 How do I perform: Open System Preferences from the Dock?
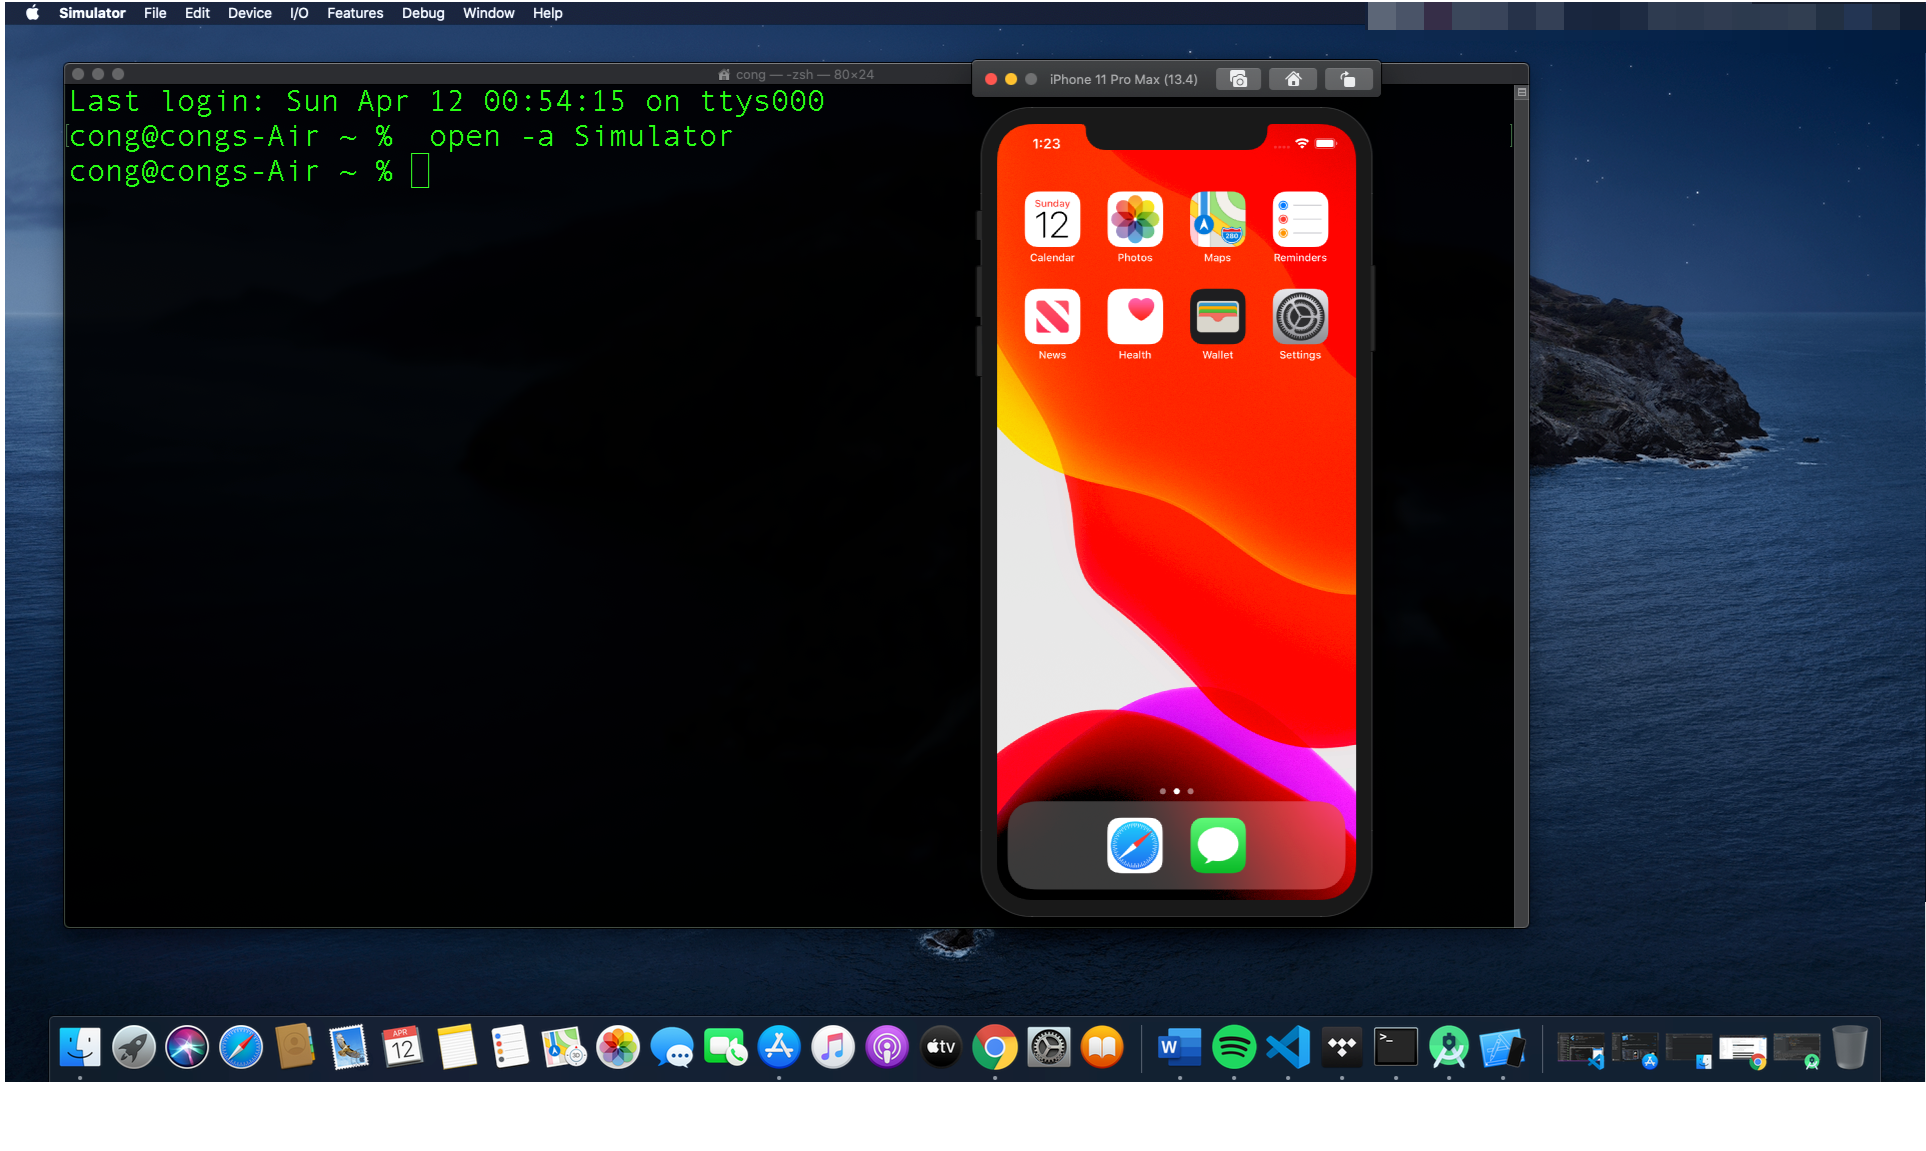click(1049, 1048)
